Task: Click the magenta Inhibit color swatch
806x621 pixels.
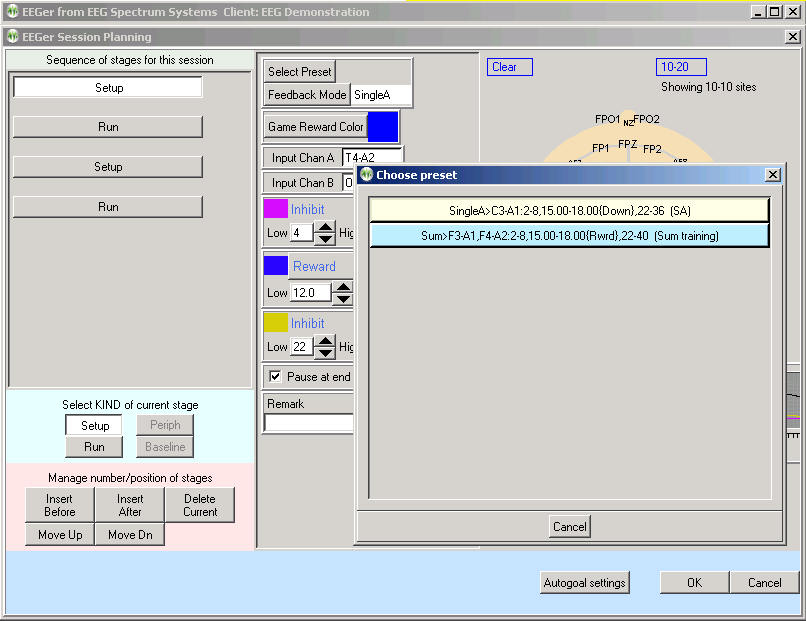Action: click(275, 209)
